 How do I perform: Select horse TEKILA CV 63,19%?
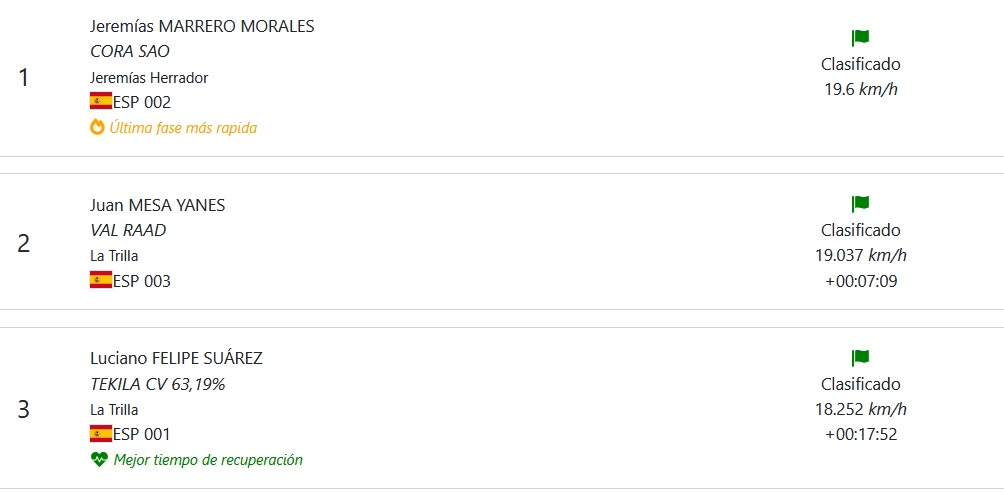point(157,384)
